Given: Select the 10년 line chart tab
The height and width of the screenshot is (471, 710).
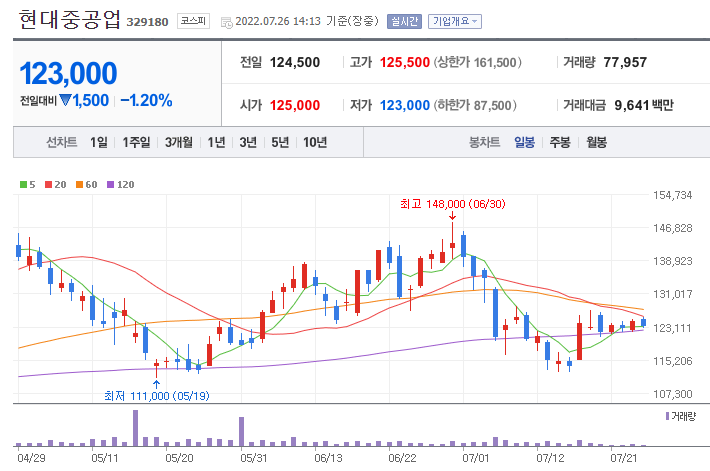Looking at the screenshot, I should pyautogui.click(x=315, y=142).
